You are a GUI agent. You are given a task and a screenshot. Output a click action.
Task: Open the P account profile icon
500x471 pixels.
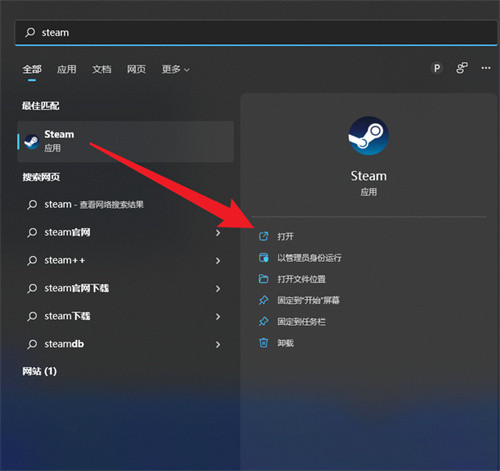click(x=436, y=68)
